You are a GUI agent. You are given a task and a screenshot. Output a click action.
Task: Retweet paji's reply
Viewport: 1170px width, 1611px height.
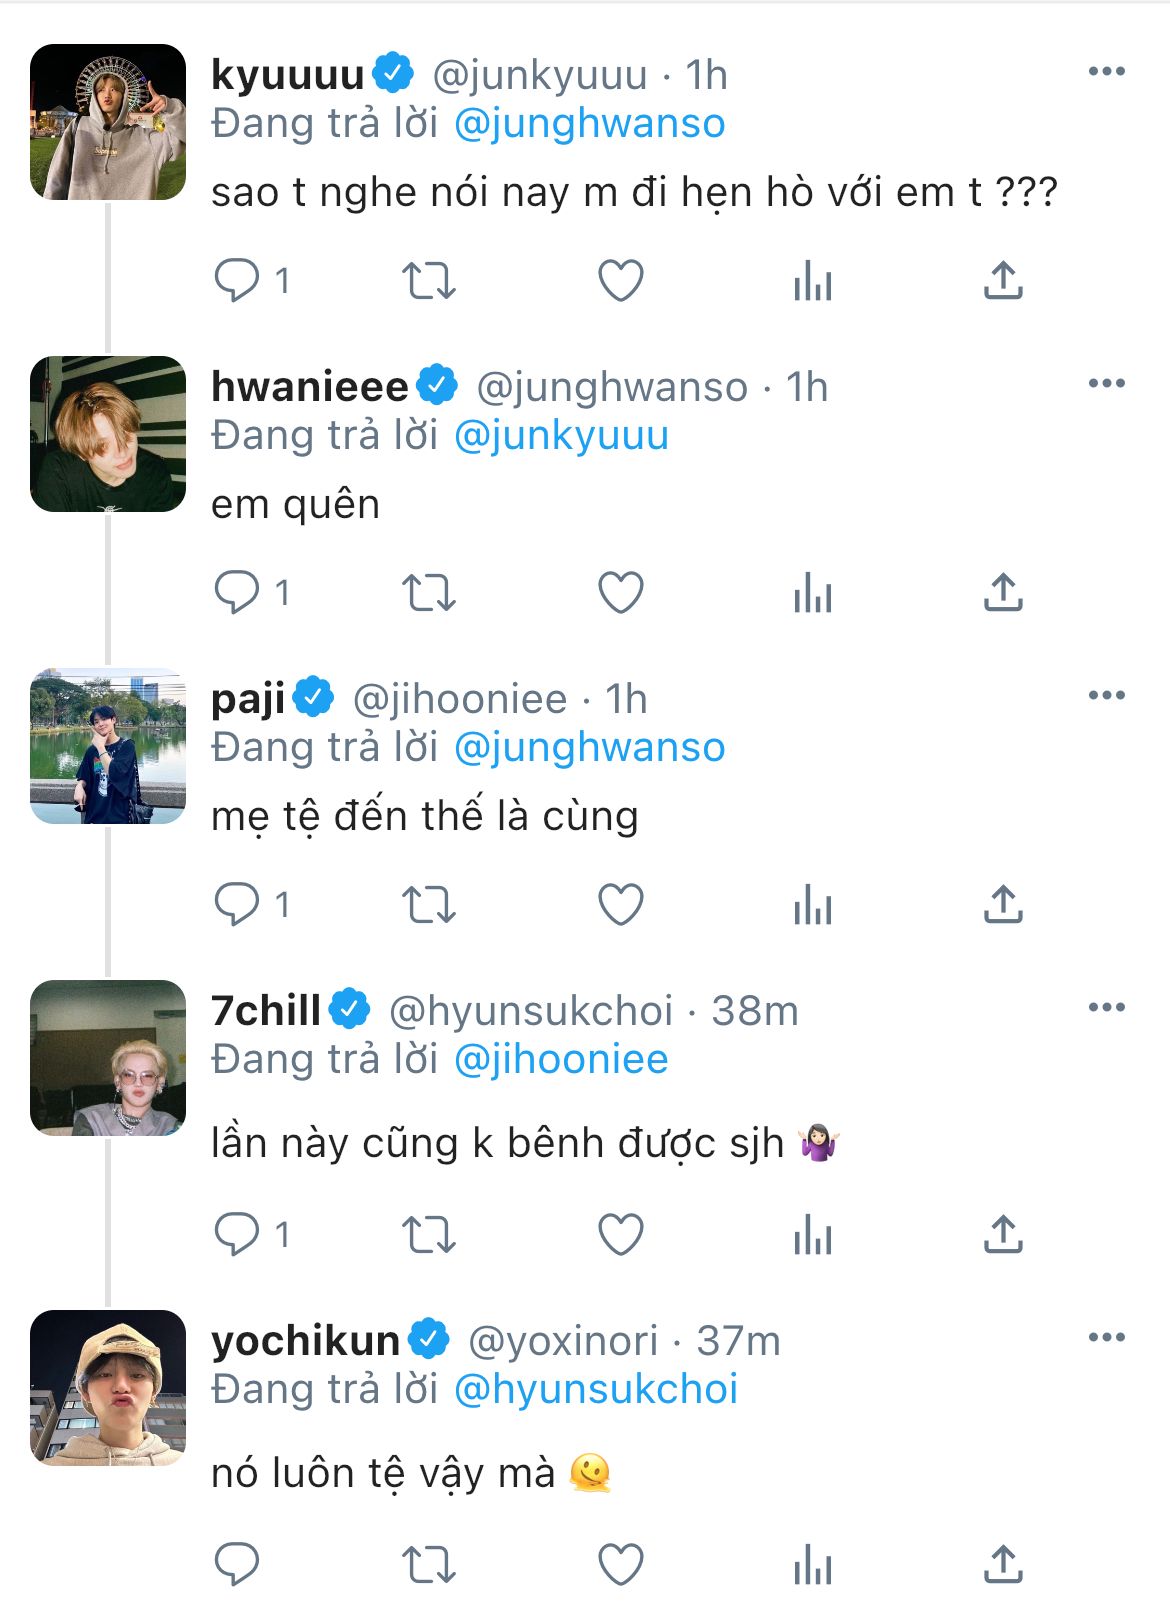(x=429, y=905)
